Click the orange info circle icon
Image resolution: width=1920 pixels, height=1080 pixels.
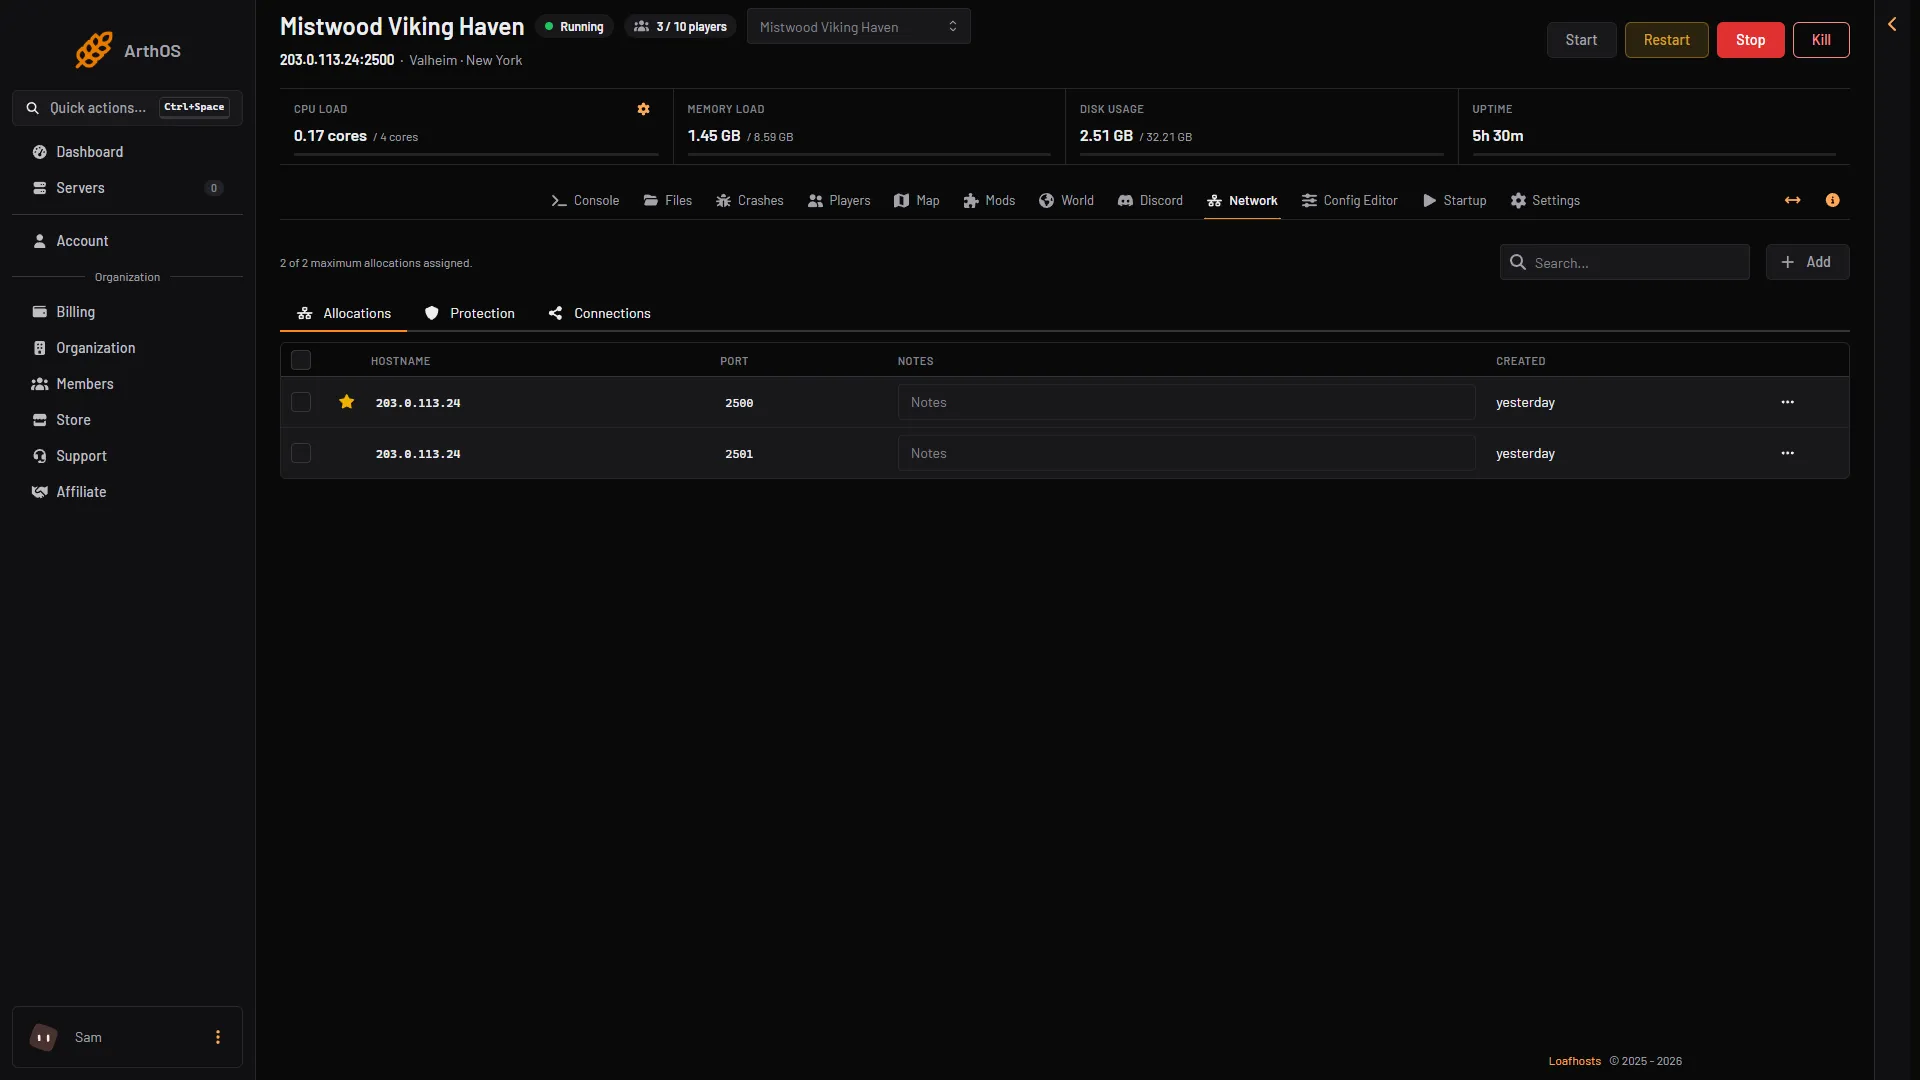click(x=1832, y=200)
